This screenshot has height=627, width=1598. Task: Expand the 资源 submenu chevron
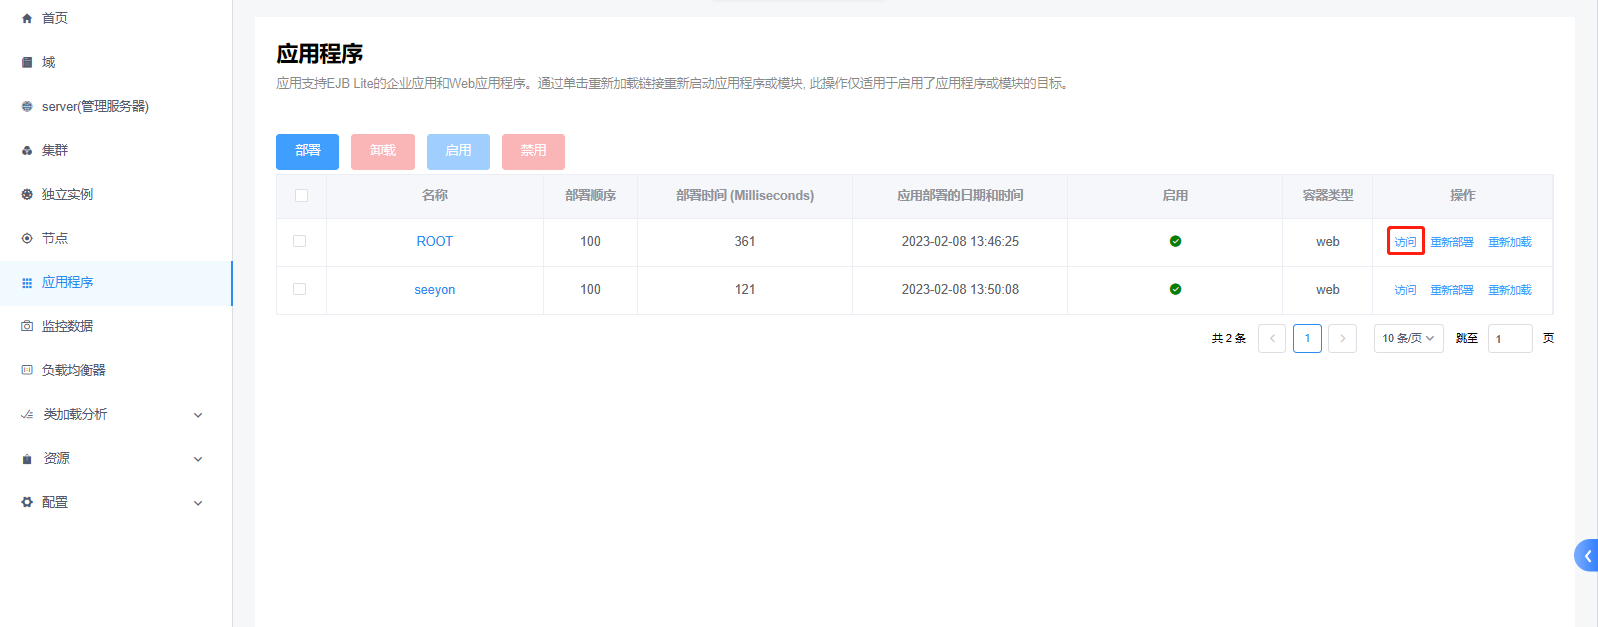(198, 459)
